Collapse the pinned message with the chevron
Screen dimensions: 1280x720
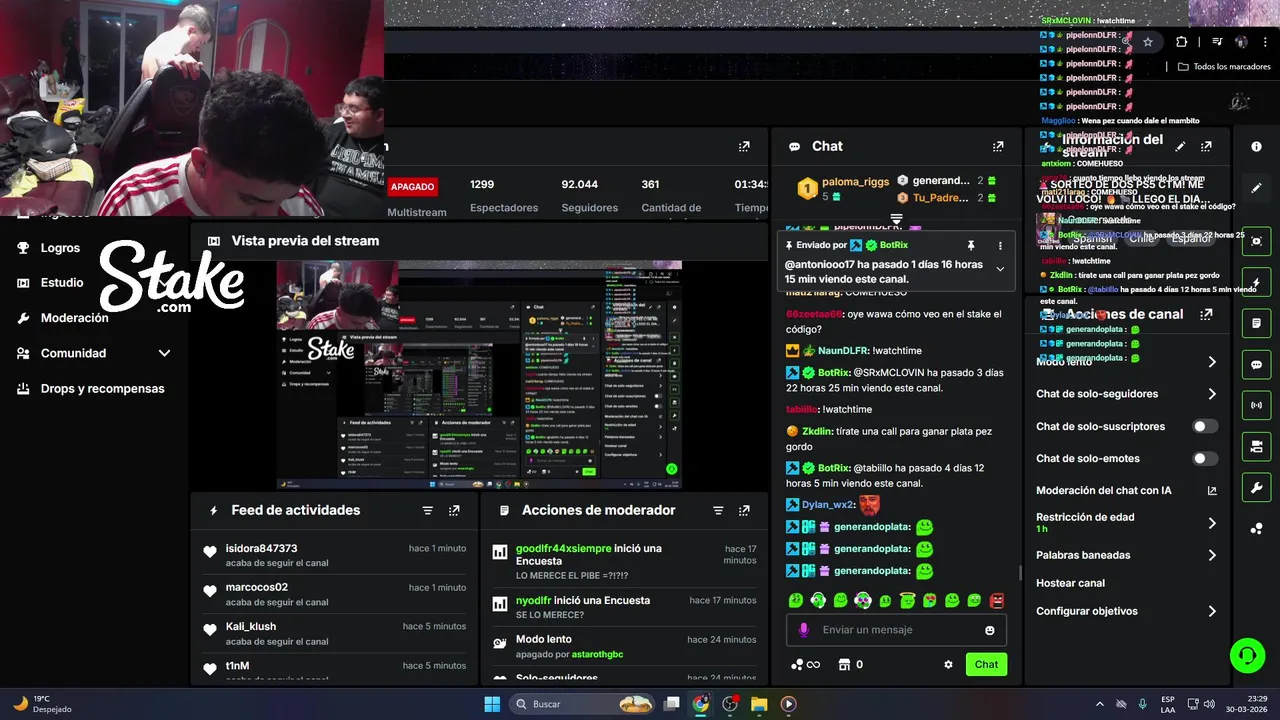pos(1000,268)
